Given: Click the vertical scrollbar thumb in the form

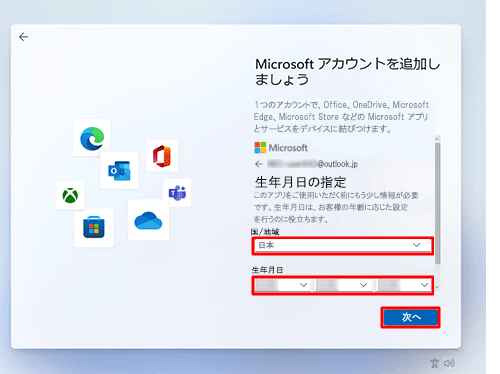Looking at the screenshot, I should 438,204.
